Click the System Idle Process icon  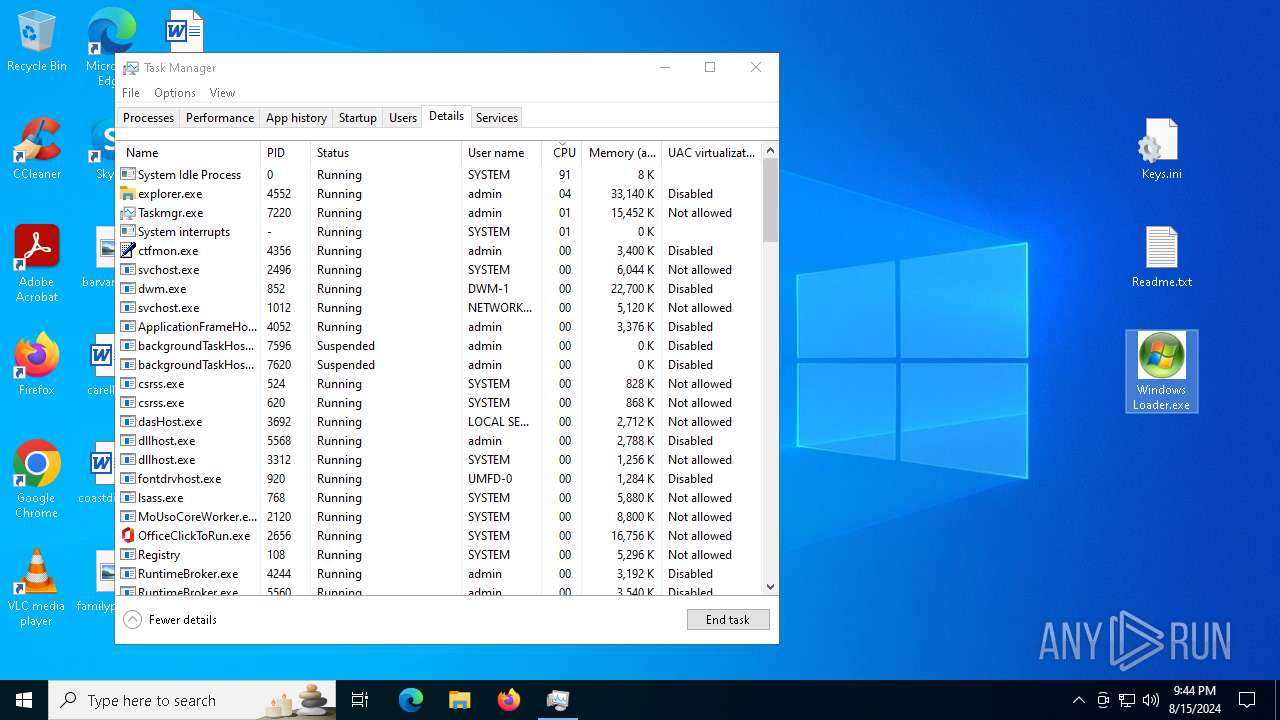(x=128, y=175)
